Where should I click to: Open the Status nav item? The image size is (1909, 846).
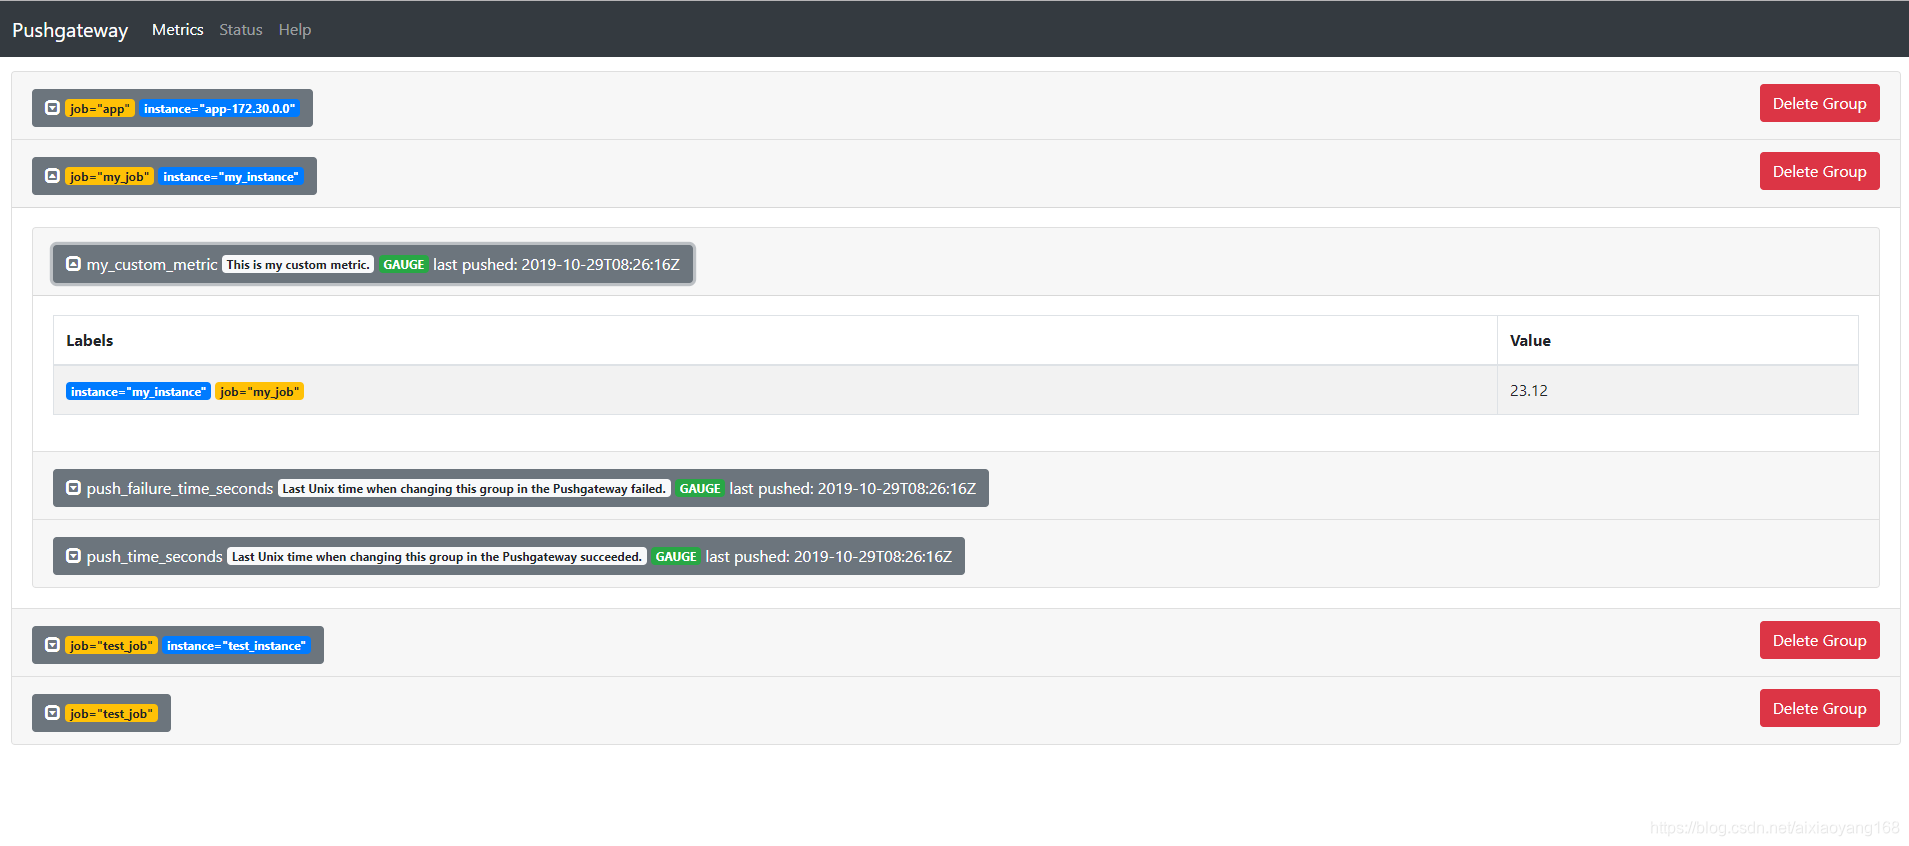click(241, 30)
